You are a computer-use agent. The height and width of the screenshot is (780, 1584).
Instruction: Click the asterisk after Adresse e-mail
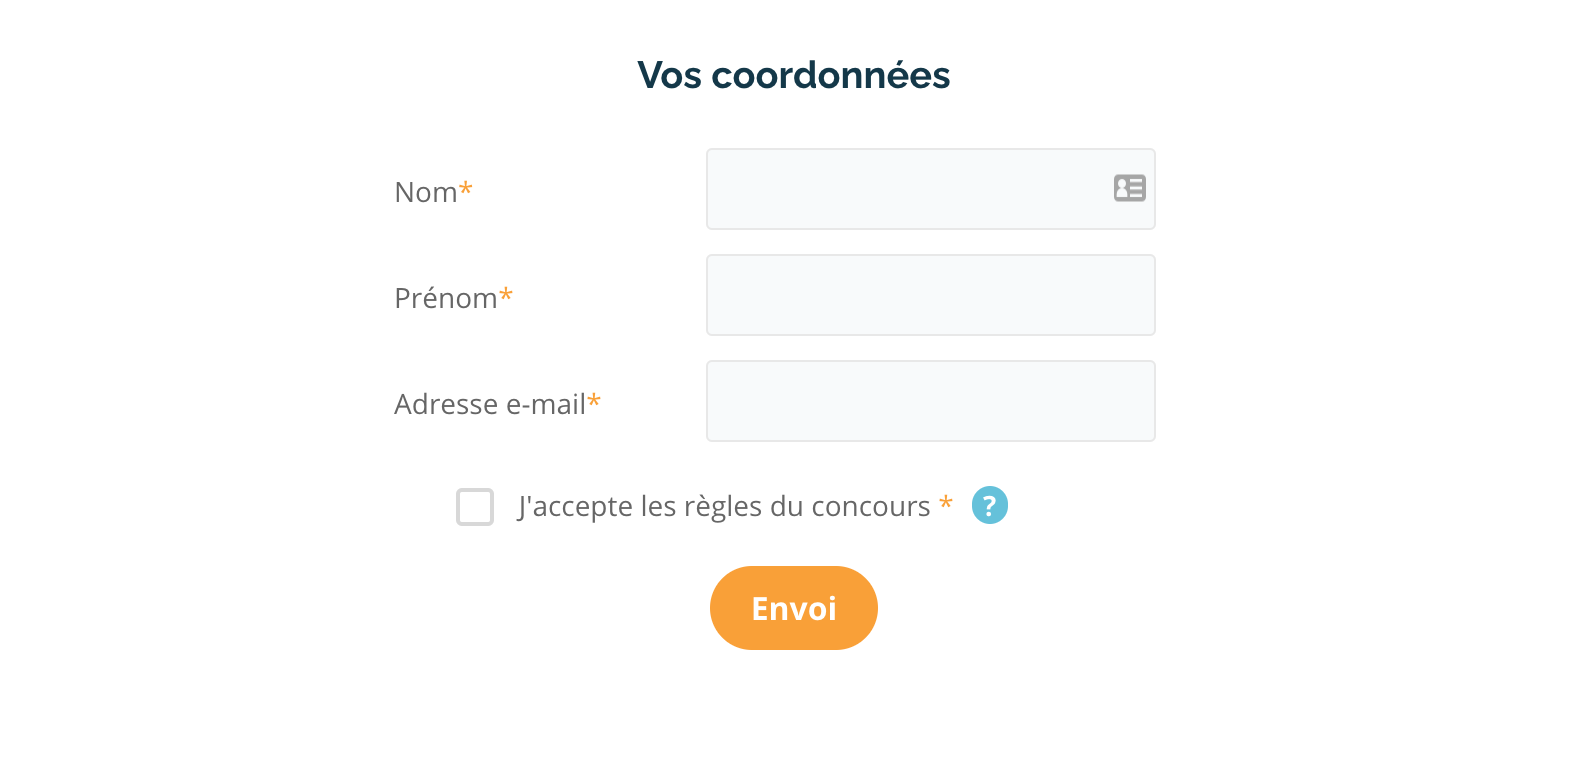click(594, 400)
